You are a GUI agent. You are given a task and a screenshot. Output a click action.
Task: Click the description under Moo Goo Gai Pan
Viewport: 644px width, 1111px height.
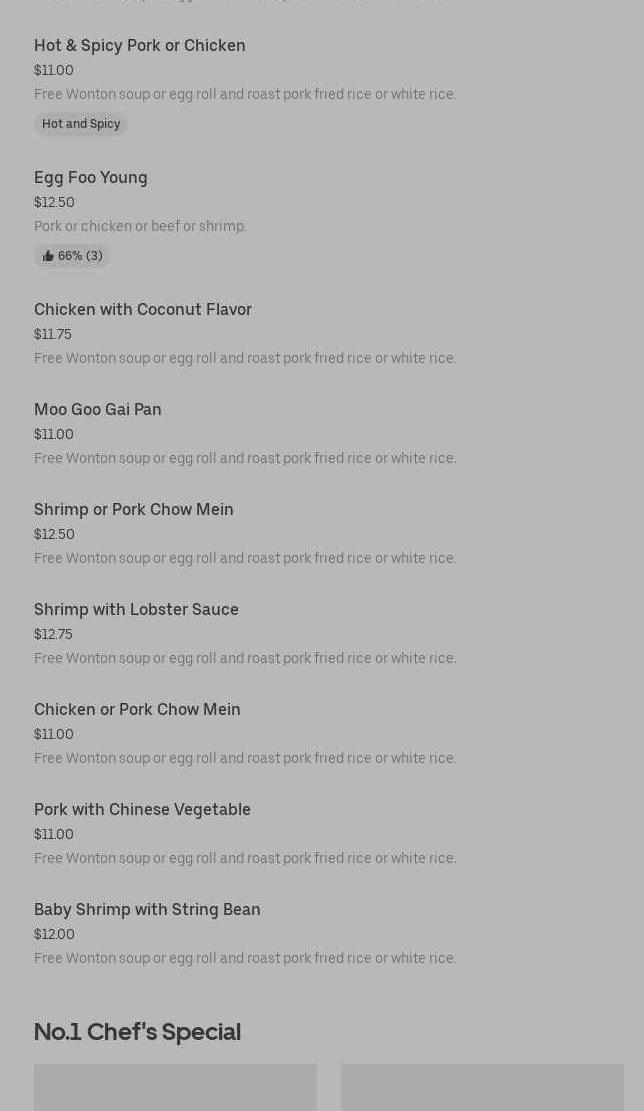(245, 459)
